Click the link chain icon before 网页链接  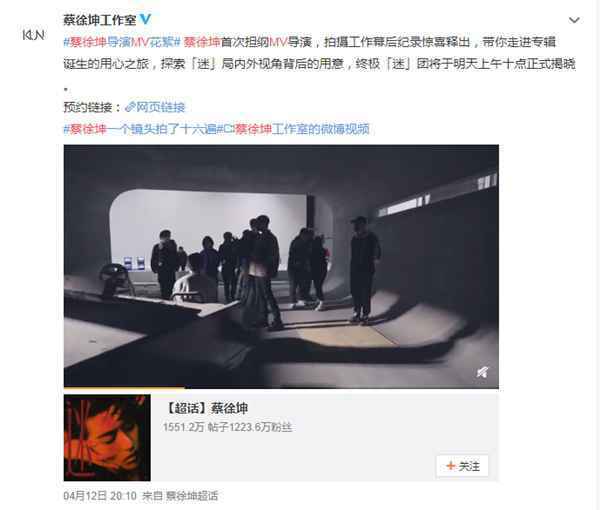coord(130,107)
